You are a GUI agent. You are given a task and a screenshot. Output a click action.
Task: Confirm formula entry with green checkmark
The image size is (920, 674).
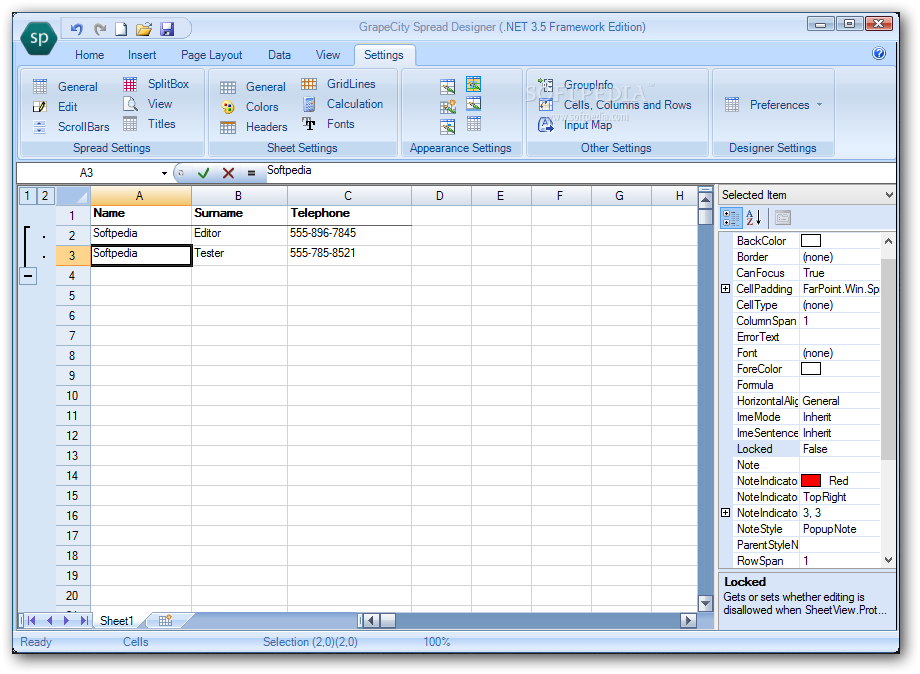coord(204,173)
